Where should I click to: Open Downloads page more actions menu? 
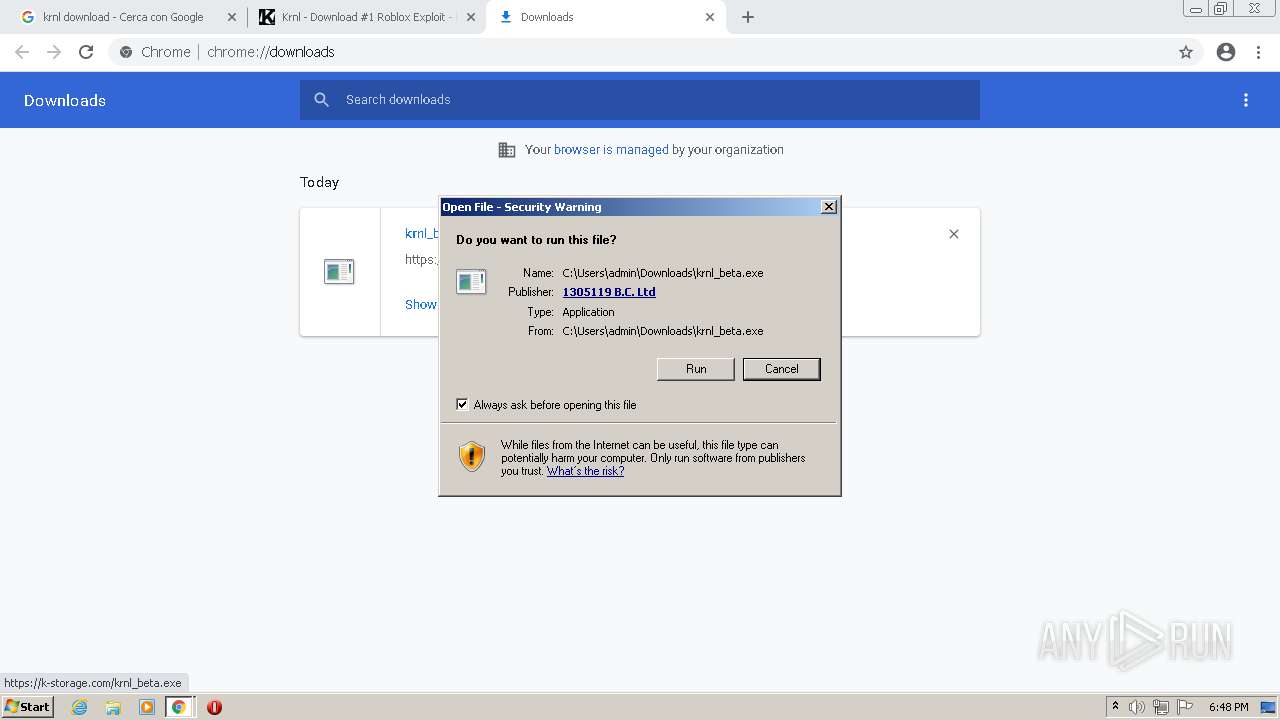[1246, 100]
